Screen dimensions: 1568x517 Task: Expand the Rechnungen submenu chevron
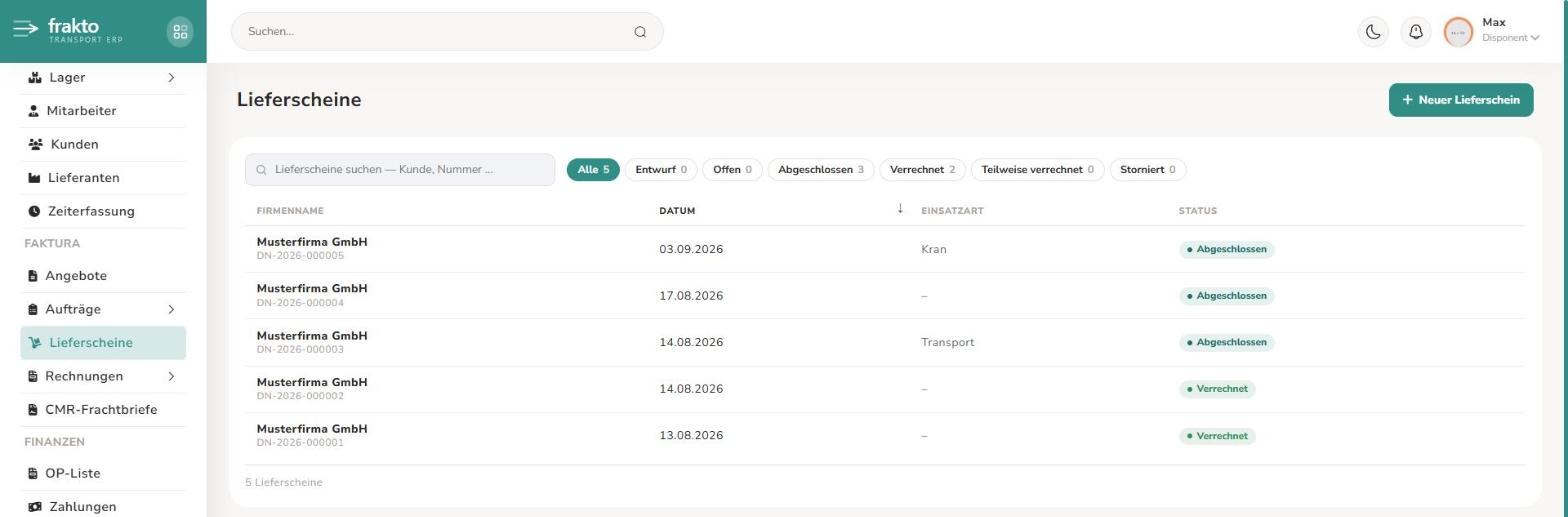pyautogui.click(x=171, y=376)
